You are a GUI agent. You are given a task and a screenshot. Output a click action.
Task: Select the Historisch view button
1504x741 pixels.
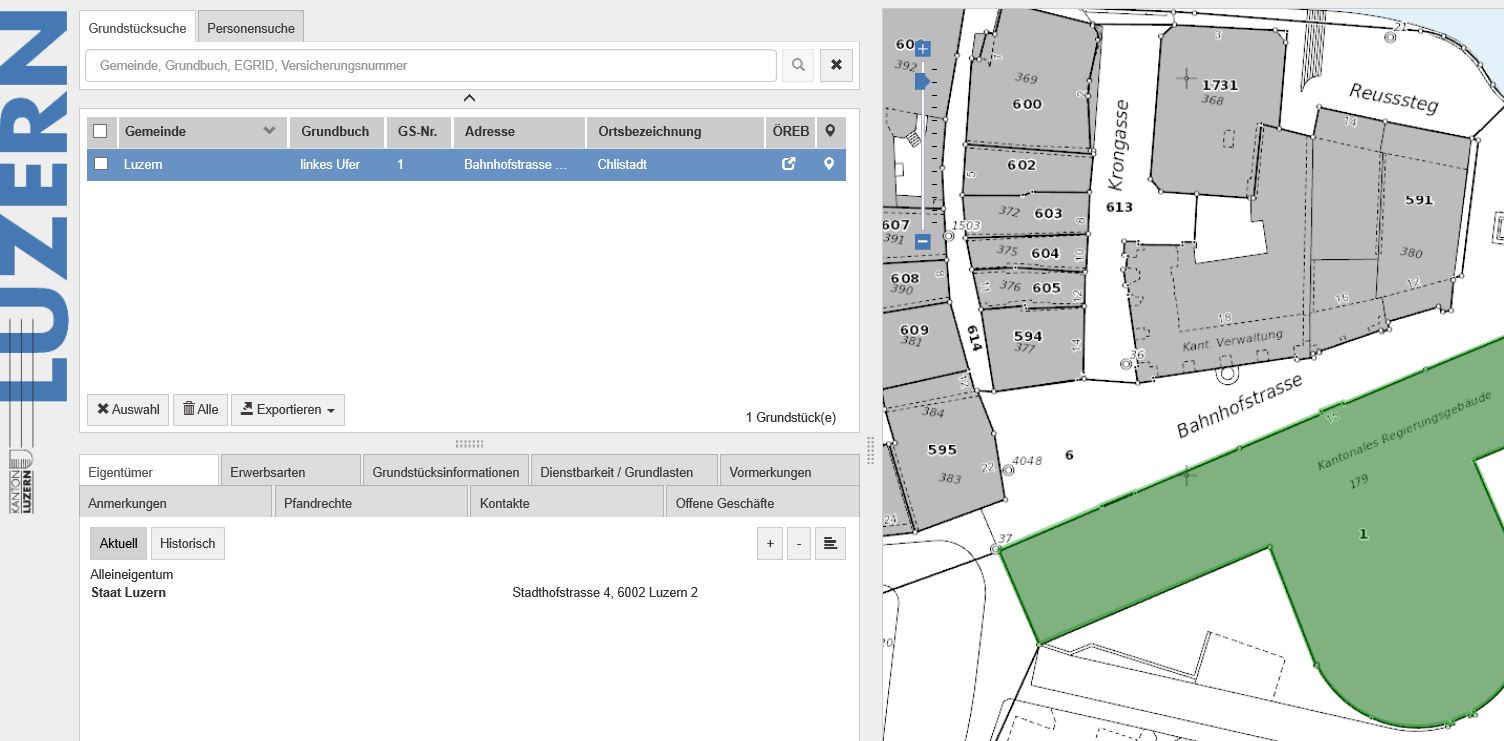pyautogui.click(x=188, y=543)
